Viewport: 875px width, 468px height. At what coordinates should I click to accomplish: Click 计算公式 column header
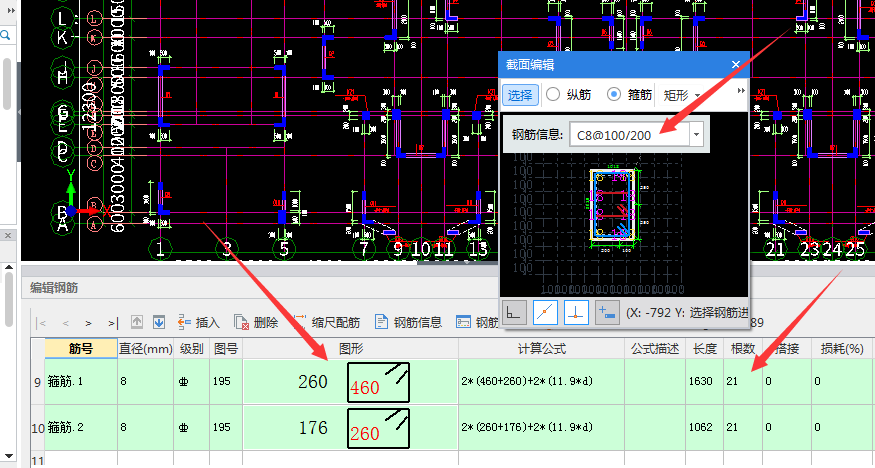coord(541,349)
